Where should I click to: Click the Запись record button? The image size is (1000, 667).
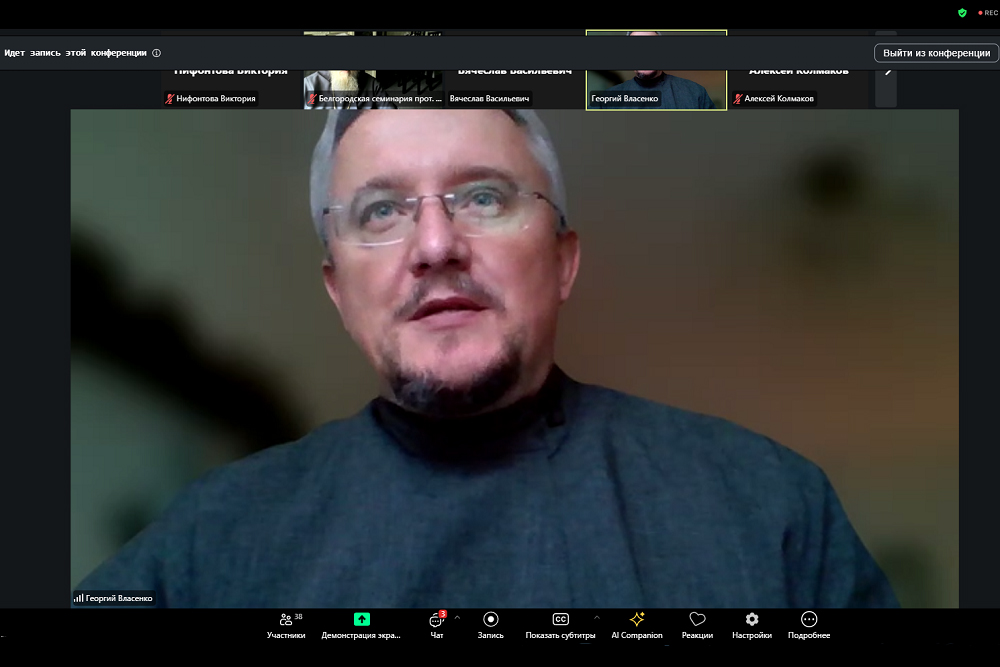click(490, 625)
